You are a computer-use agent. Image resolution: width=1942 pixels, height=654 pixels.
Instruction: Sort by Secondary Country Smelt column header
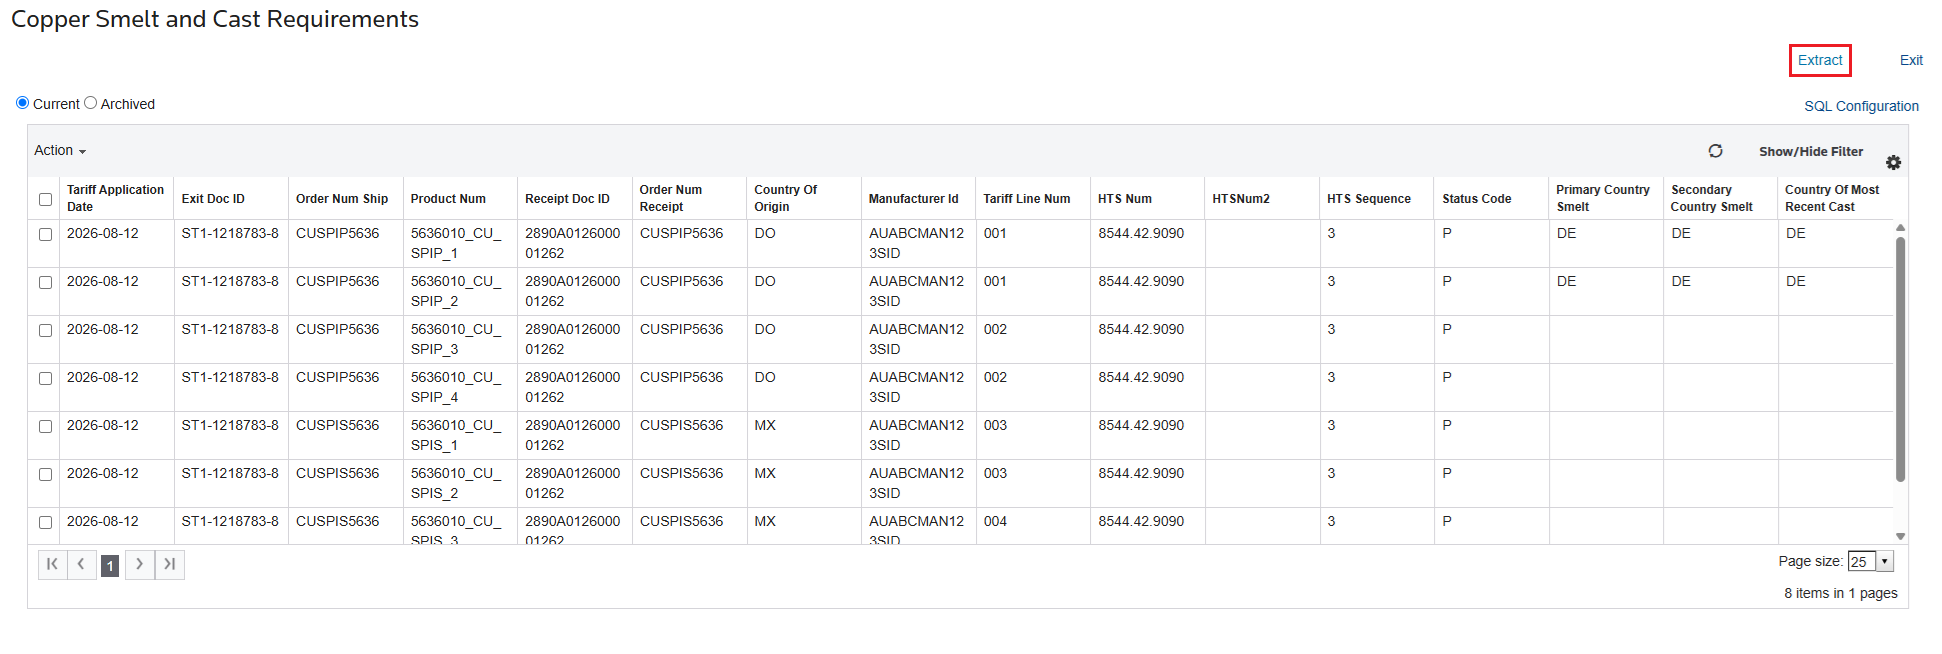click(1711, 198)
